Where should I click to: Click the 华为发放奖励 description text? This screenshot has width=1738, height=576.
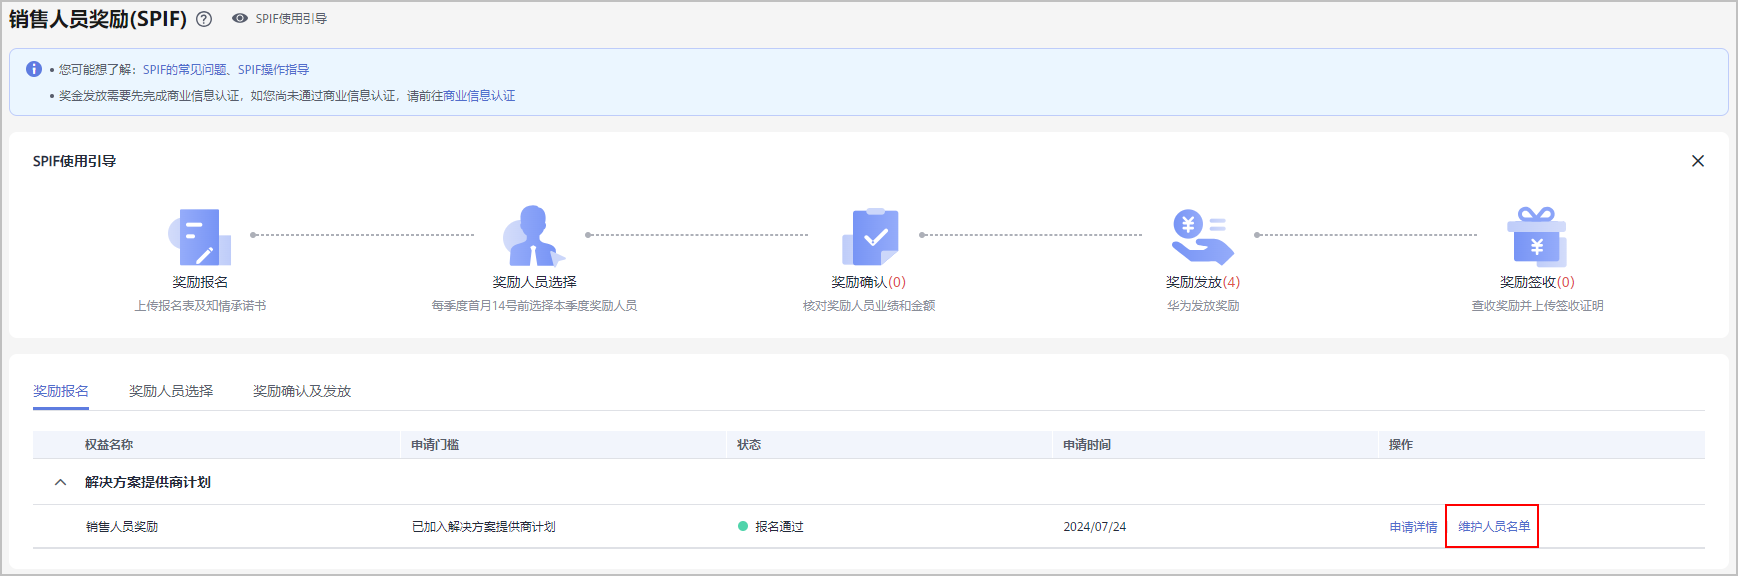coord(1203,306)
